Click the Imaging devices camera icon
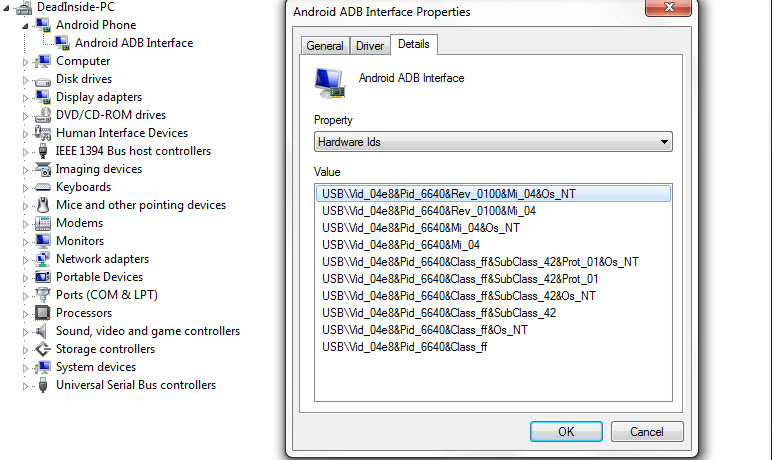772x460 pixels. [x=43, y=169]
